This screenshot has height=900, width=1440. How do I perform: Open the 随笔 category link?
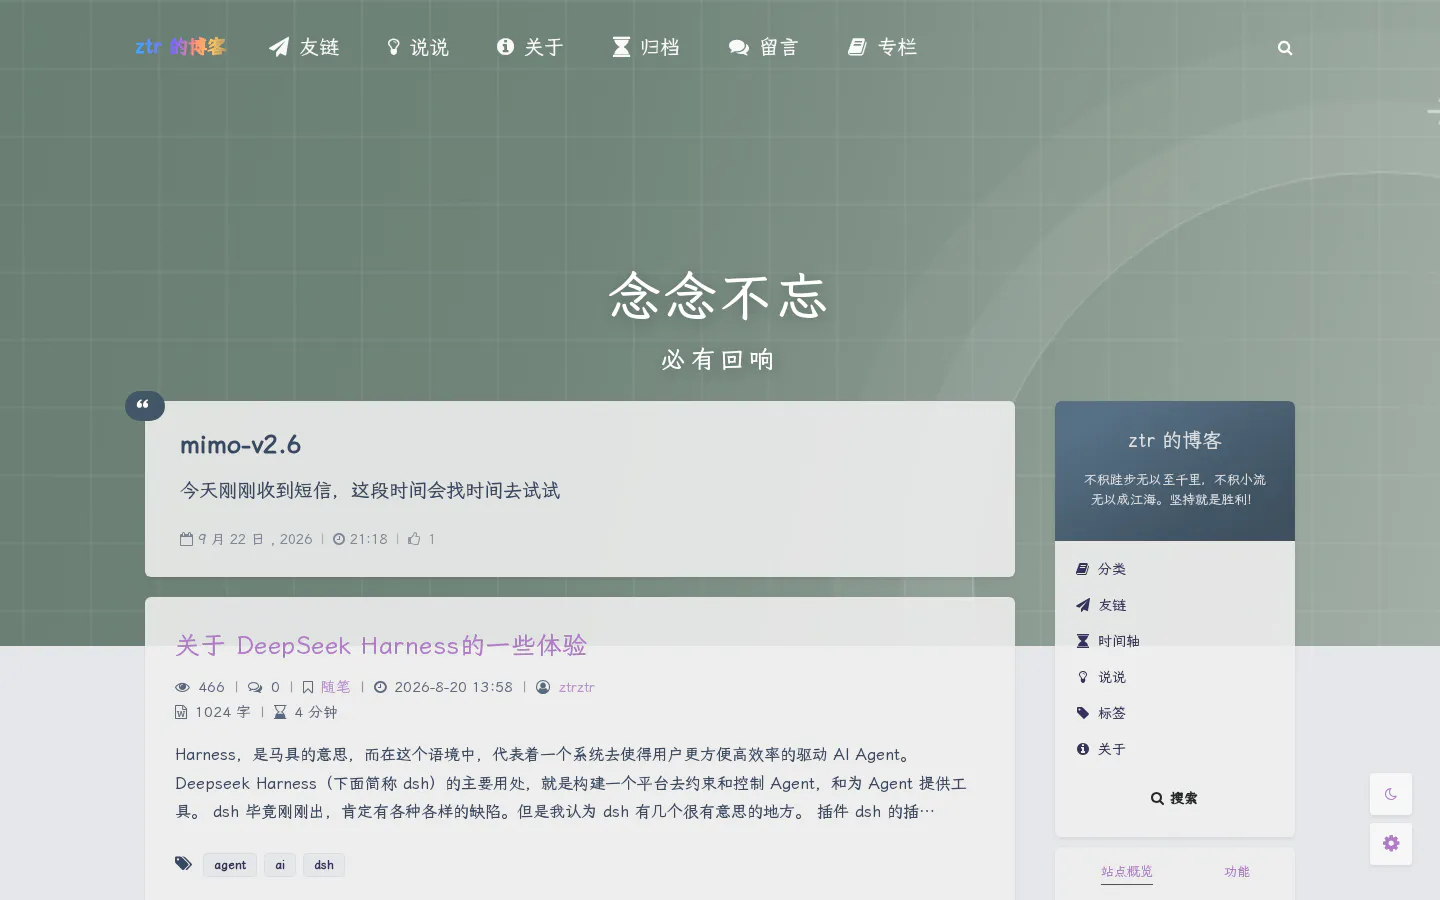tap(335, 687)
